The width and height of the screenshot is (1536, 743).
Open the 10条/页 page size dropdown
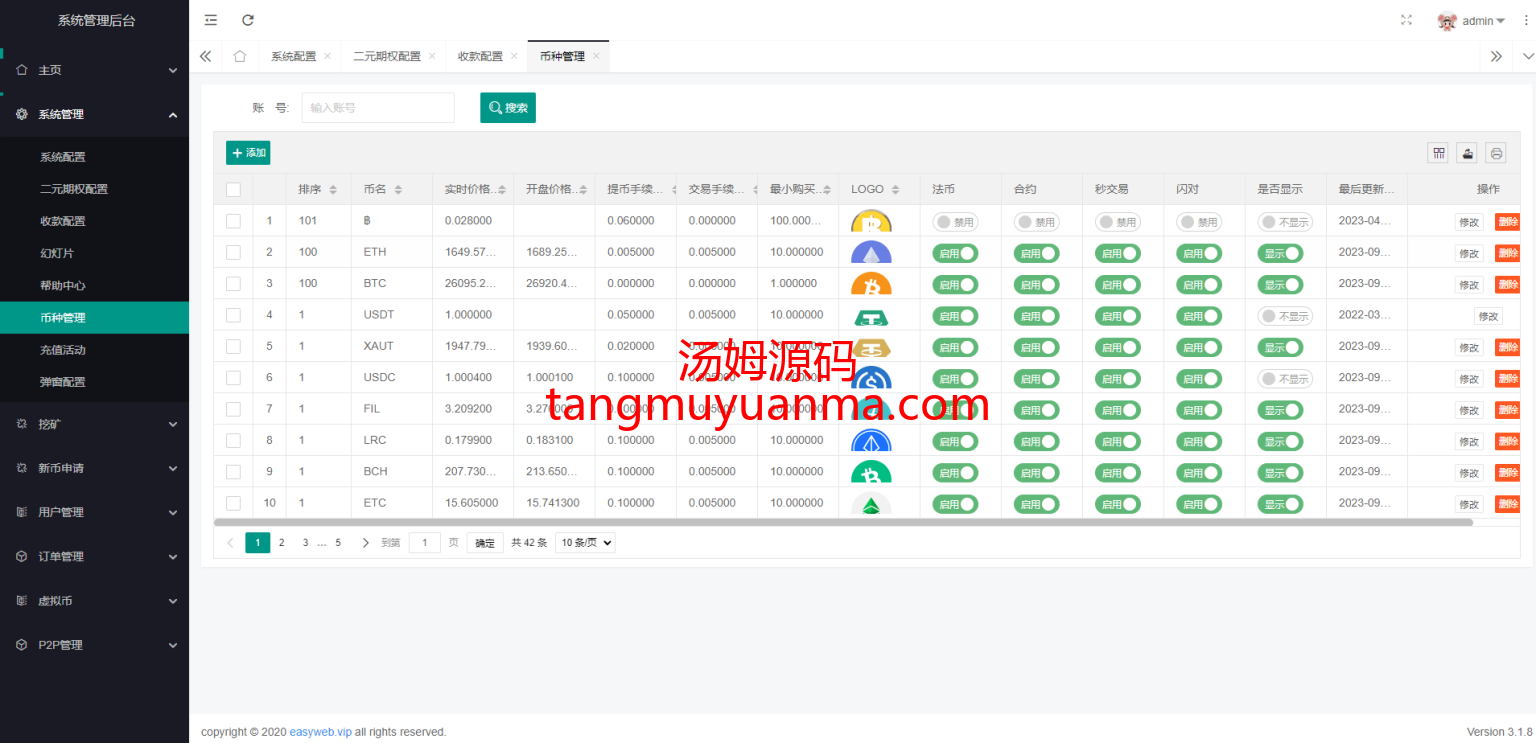tap(585, 543)
